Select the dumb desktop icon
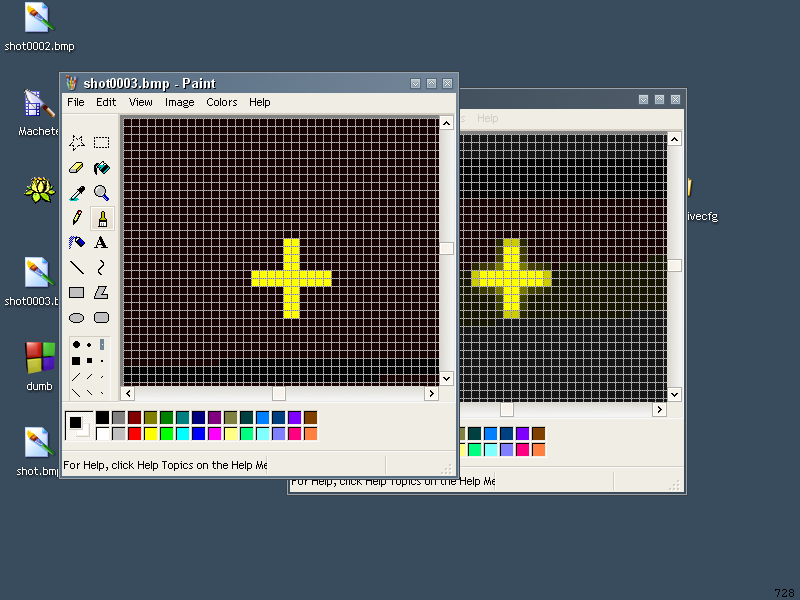The height and width of the screenshot is (600, 800). tap(39, 358)
